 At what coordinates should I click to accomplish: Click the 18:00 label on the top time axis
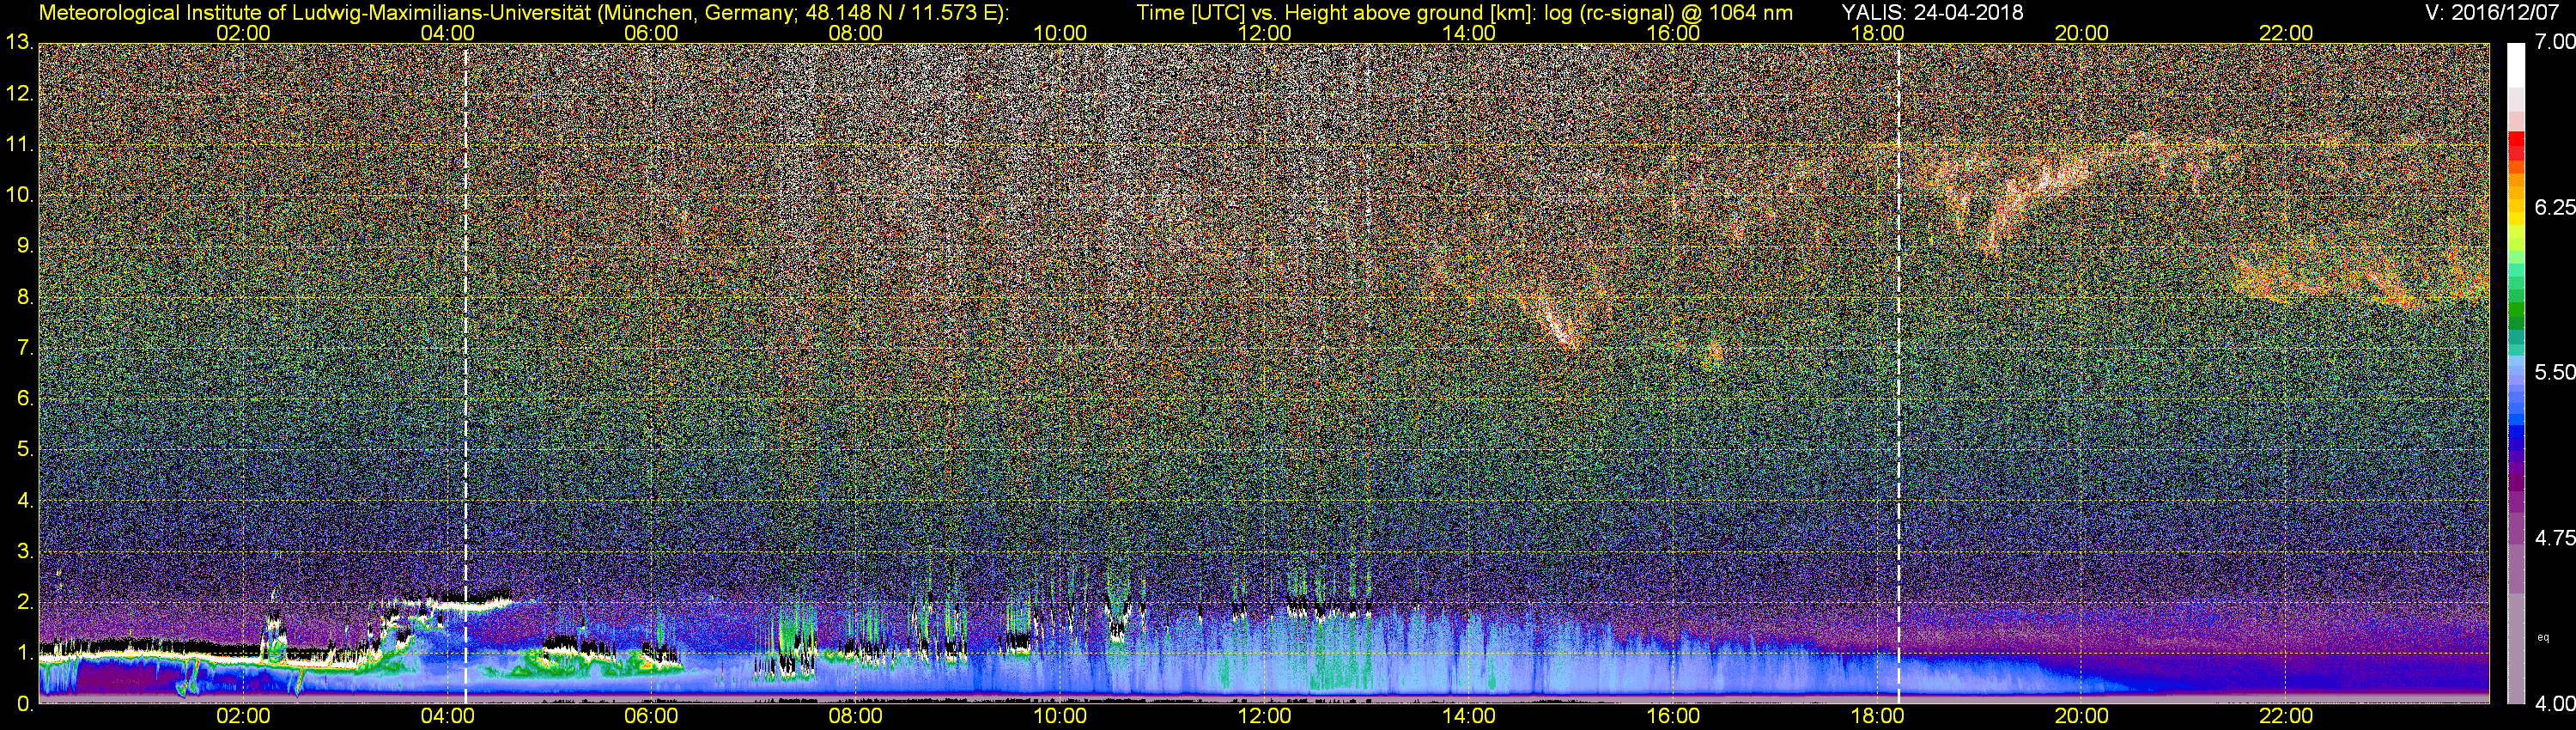point(1877,33)
